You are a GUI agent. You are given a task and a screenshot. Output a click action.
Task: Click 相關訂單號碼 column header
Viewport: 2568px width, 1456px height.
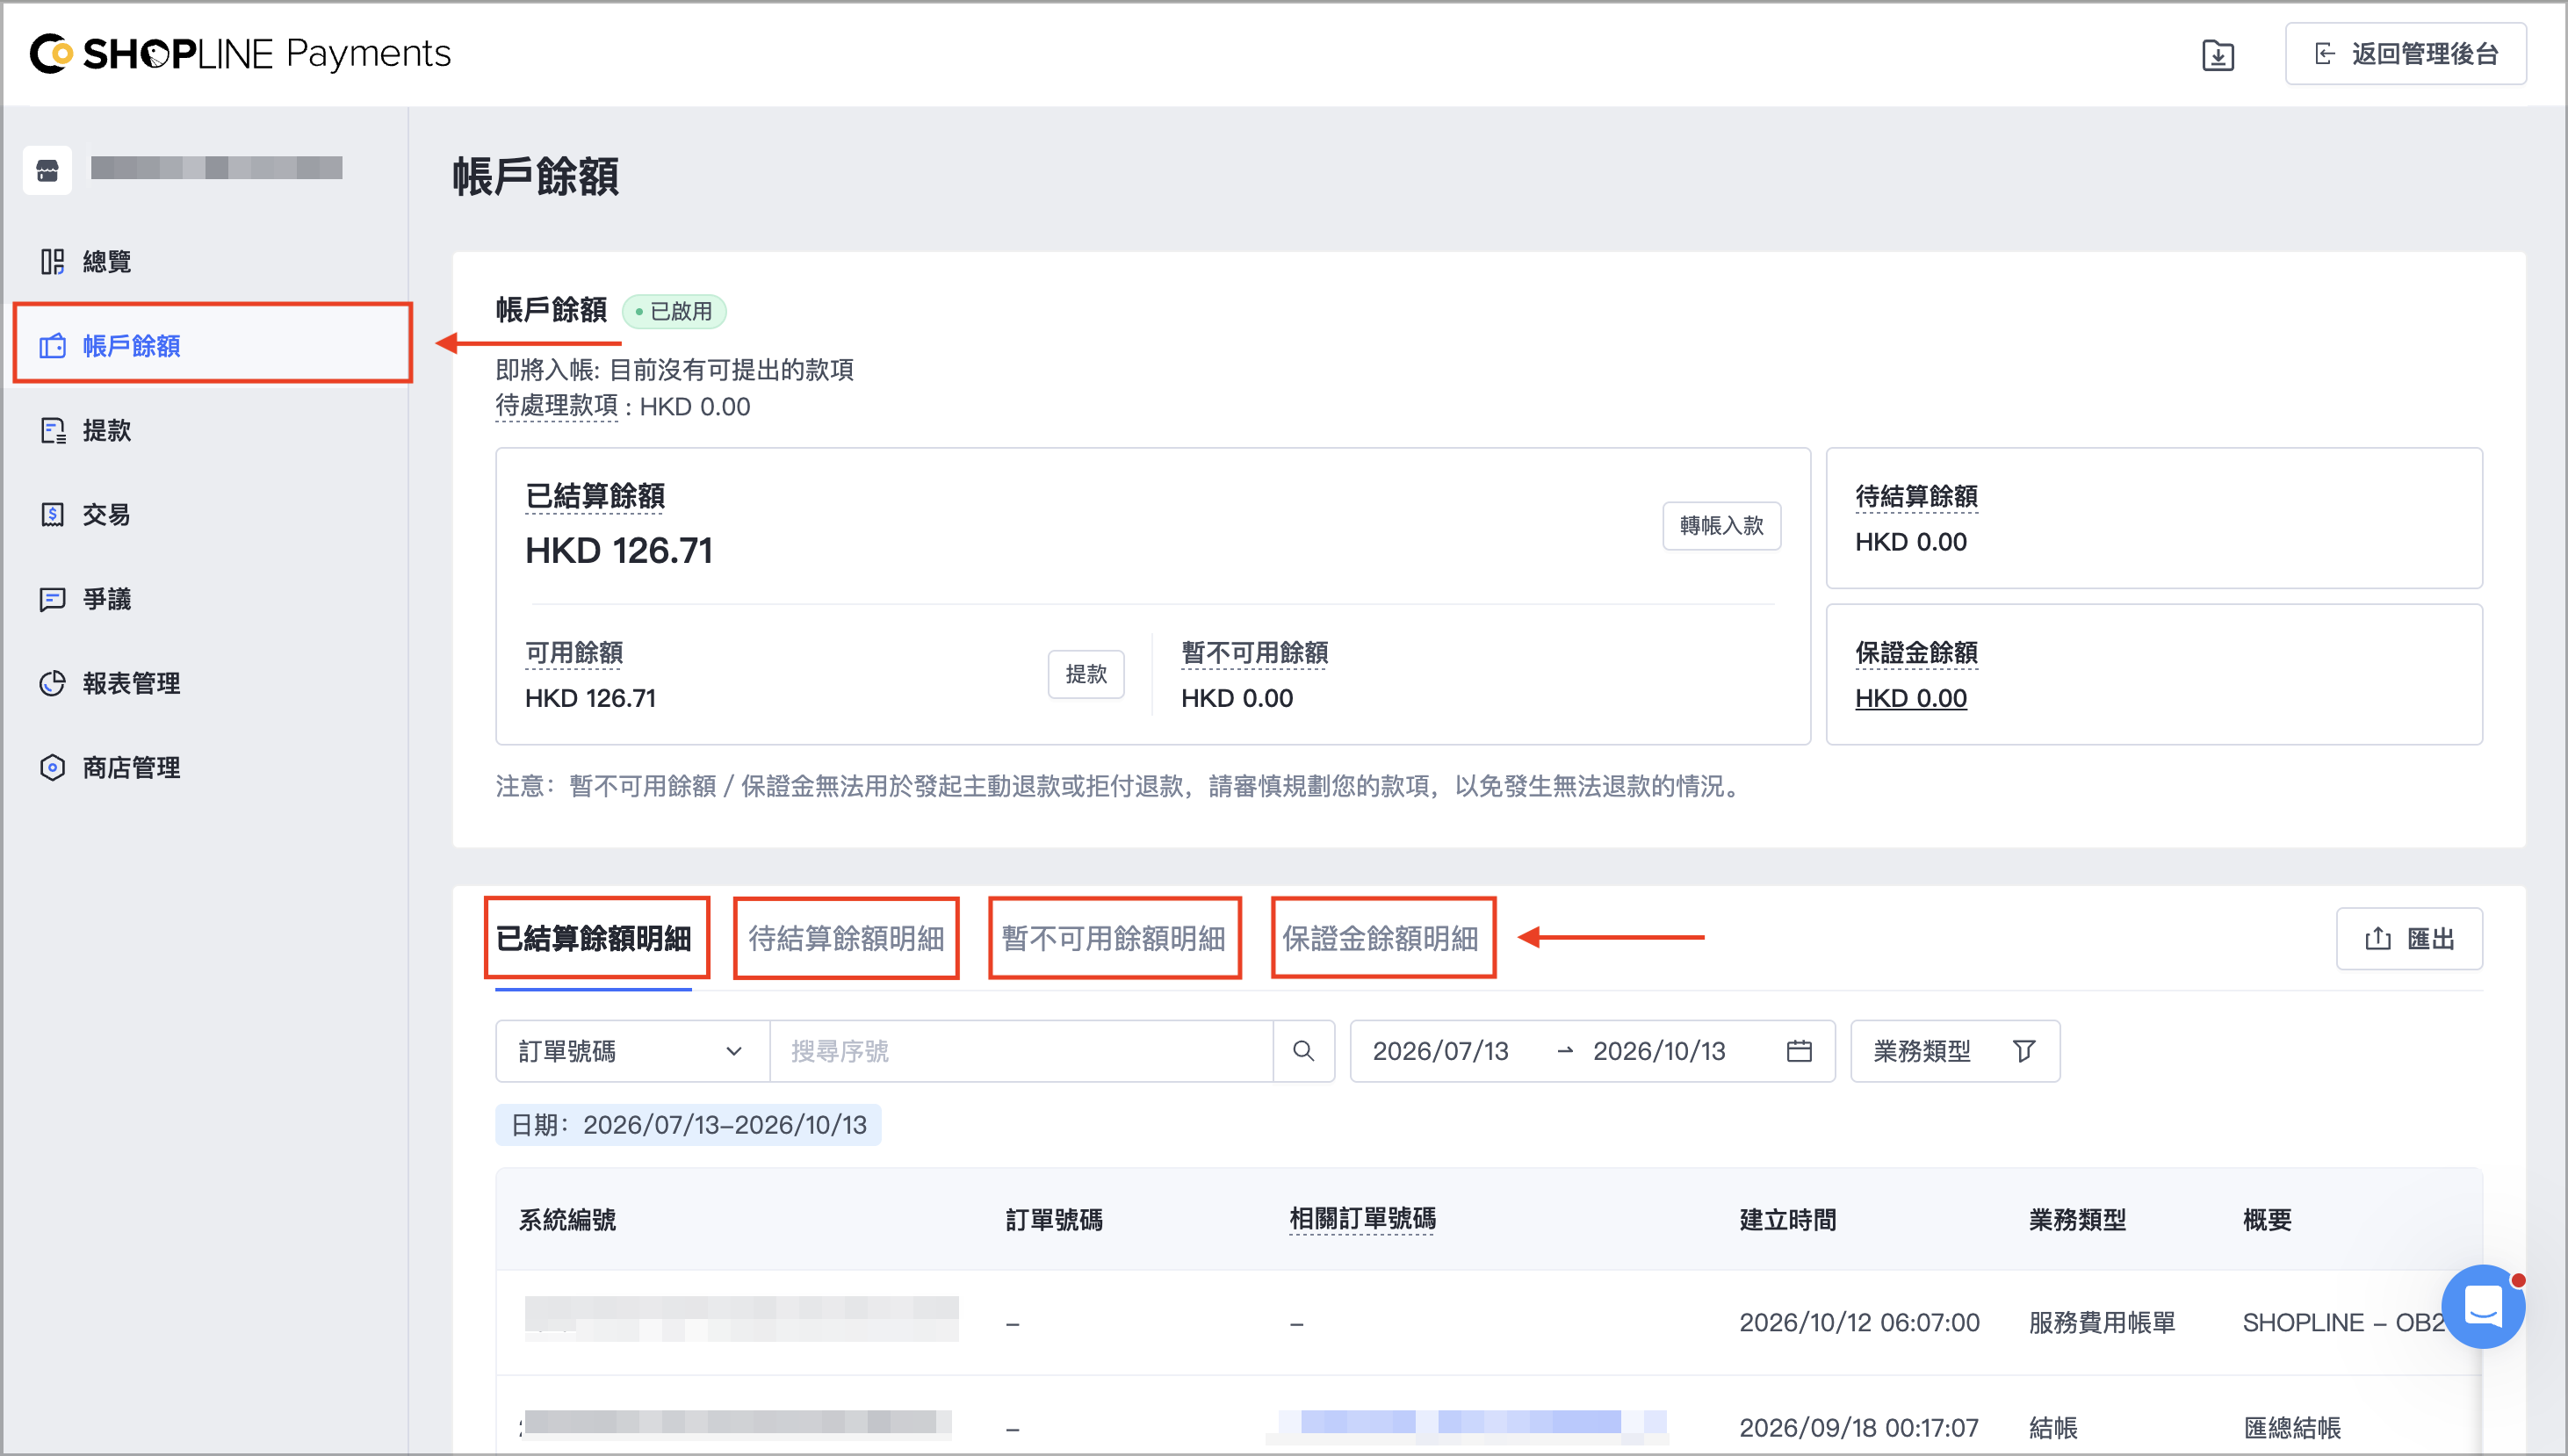coord(1362,1219)
